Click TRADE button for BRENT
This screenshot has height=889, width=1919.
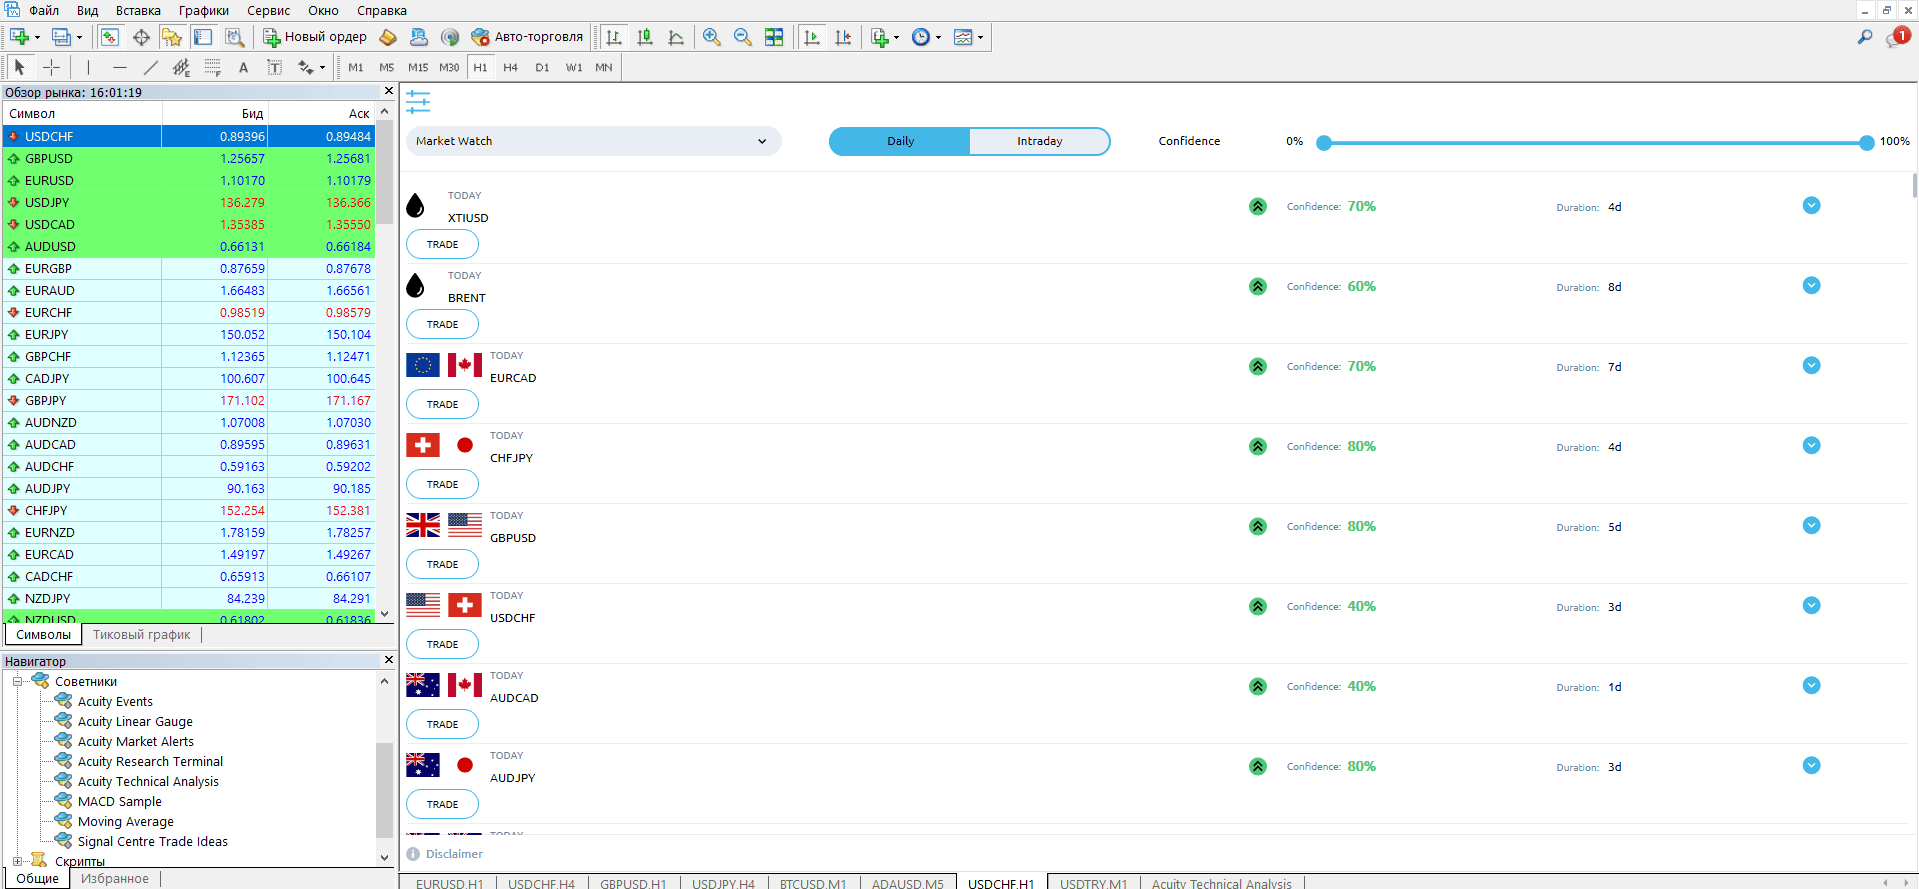(x=442, y=324)
